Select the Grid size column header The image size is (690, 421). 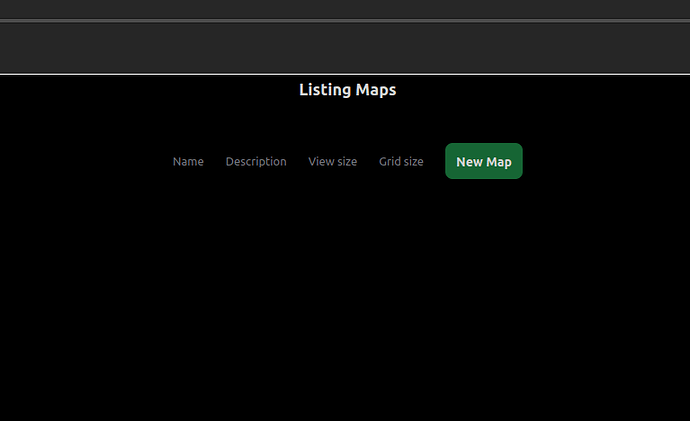[401, 161]
